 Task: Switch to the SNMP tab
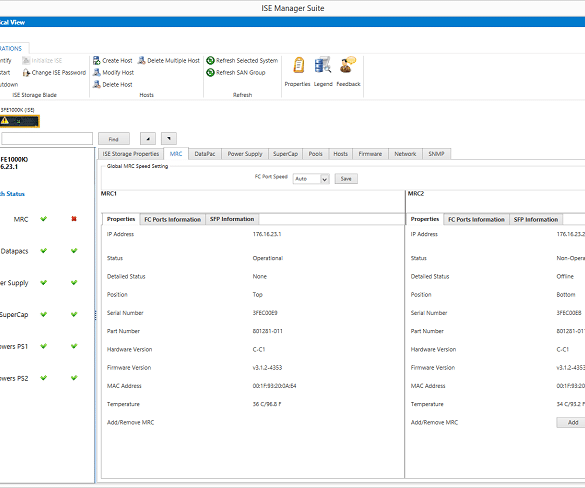[436, 154]
